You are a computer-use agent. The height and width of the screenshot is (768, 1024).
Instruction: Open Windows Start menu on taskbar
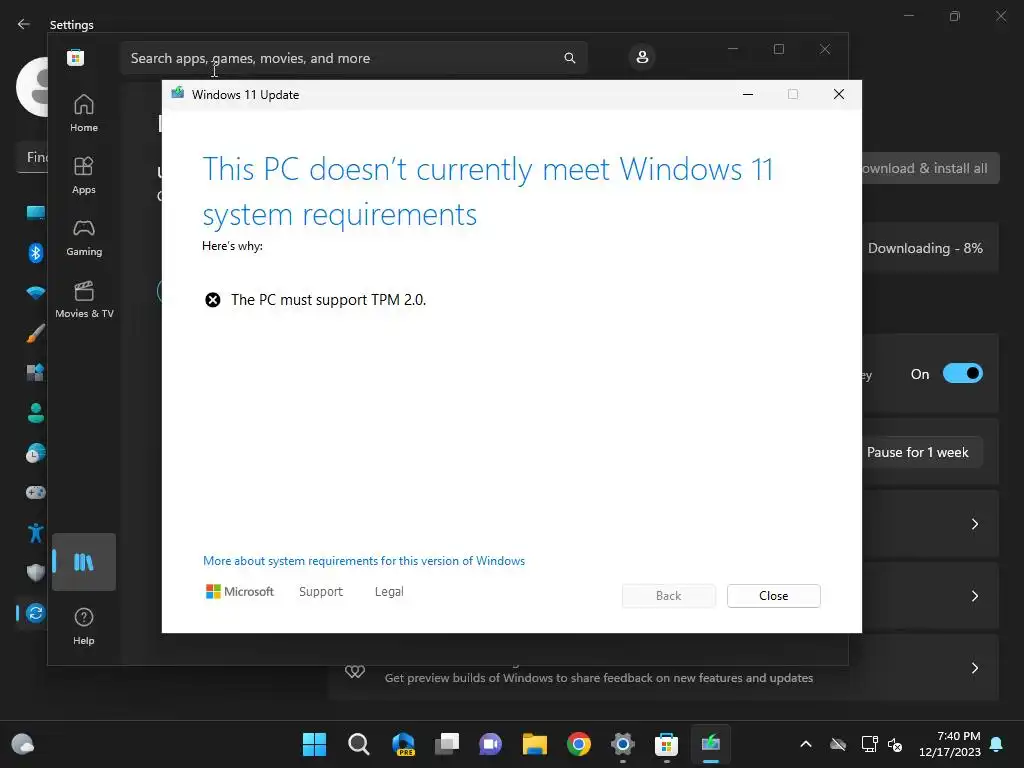coord(314,744)
